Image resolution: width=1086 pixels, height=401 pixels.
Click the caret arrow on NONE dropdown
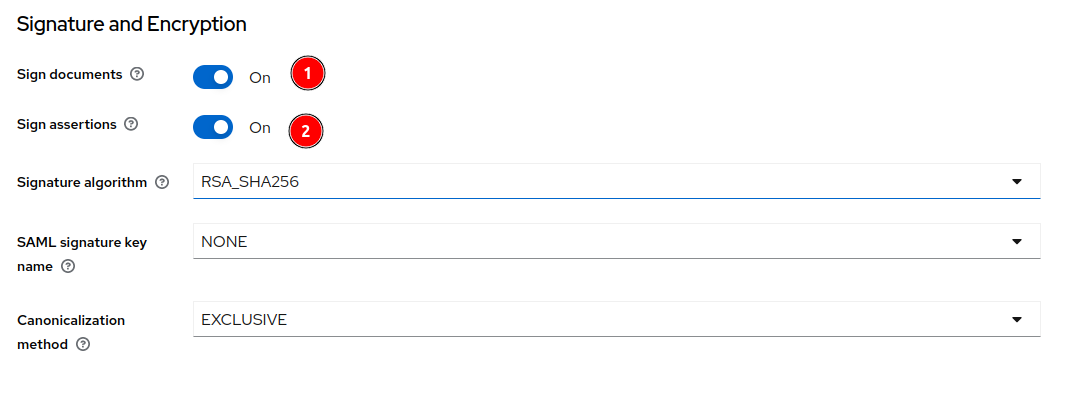(1017, 242)
